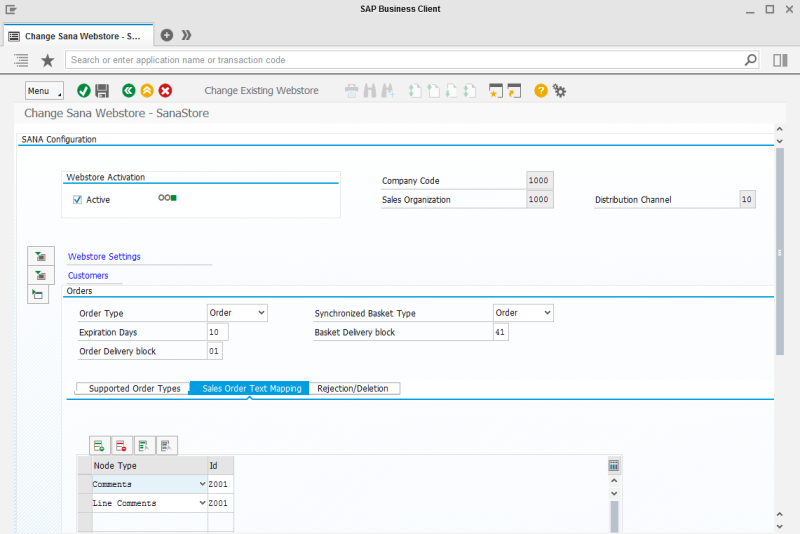The width and height of the screenshot is (800, 534).
Task: Expand the Customers section button
Action: coord(41,275)
